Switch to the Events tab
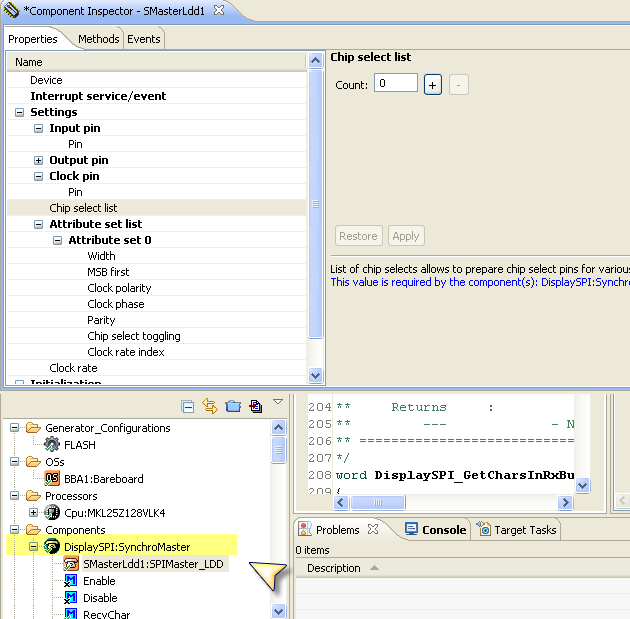 click(x=143, y=39)
